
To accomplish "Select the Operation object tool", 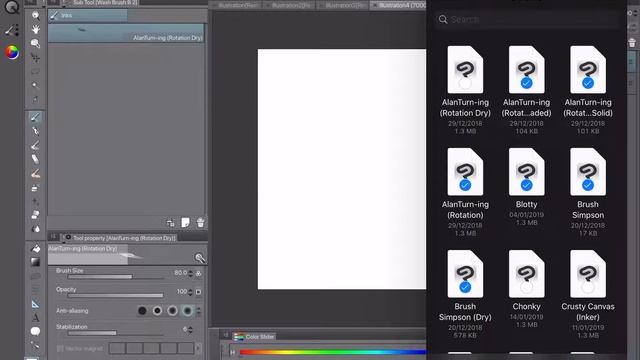I will 36,43.
